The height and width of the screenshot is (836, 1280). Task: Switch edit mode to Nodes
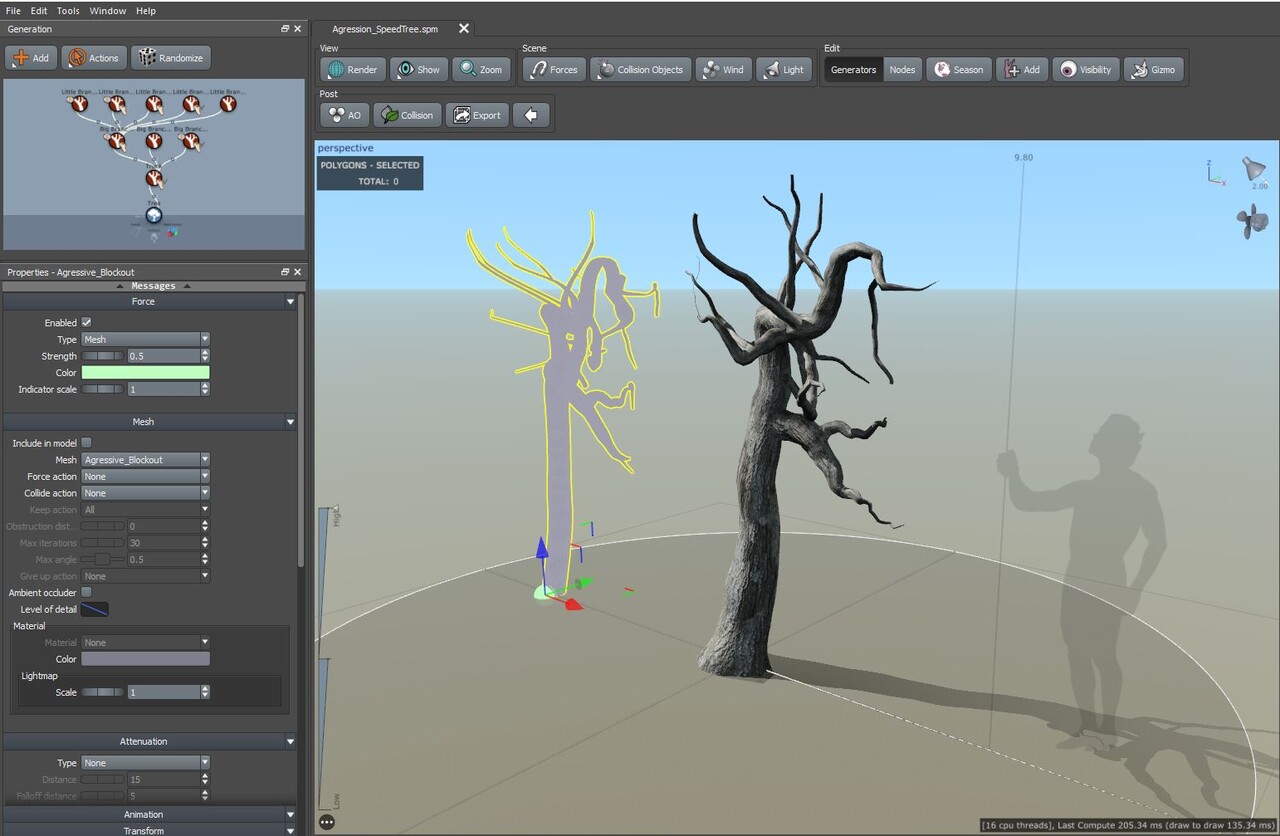[x=902, y=70]
